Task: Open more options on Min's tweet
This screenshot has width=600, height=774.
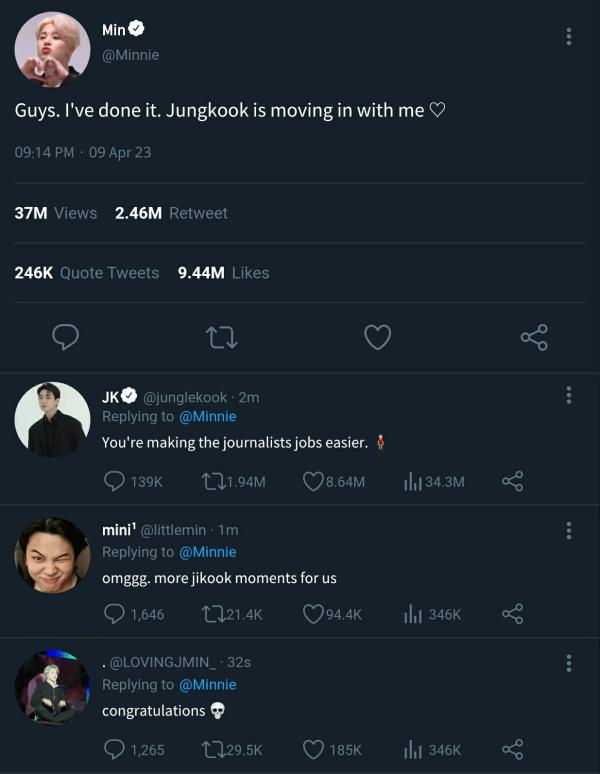Action: click(x=569, y=37)
